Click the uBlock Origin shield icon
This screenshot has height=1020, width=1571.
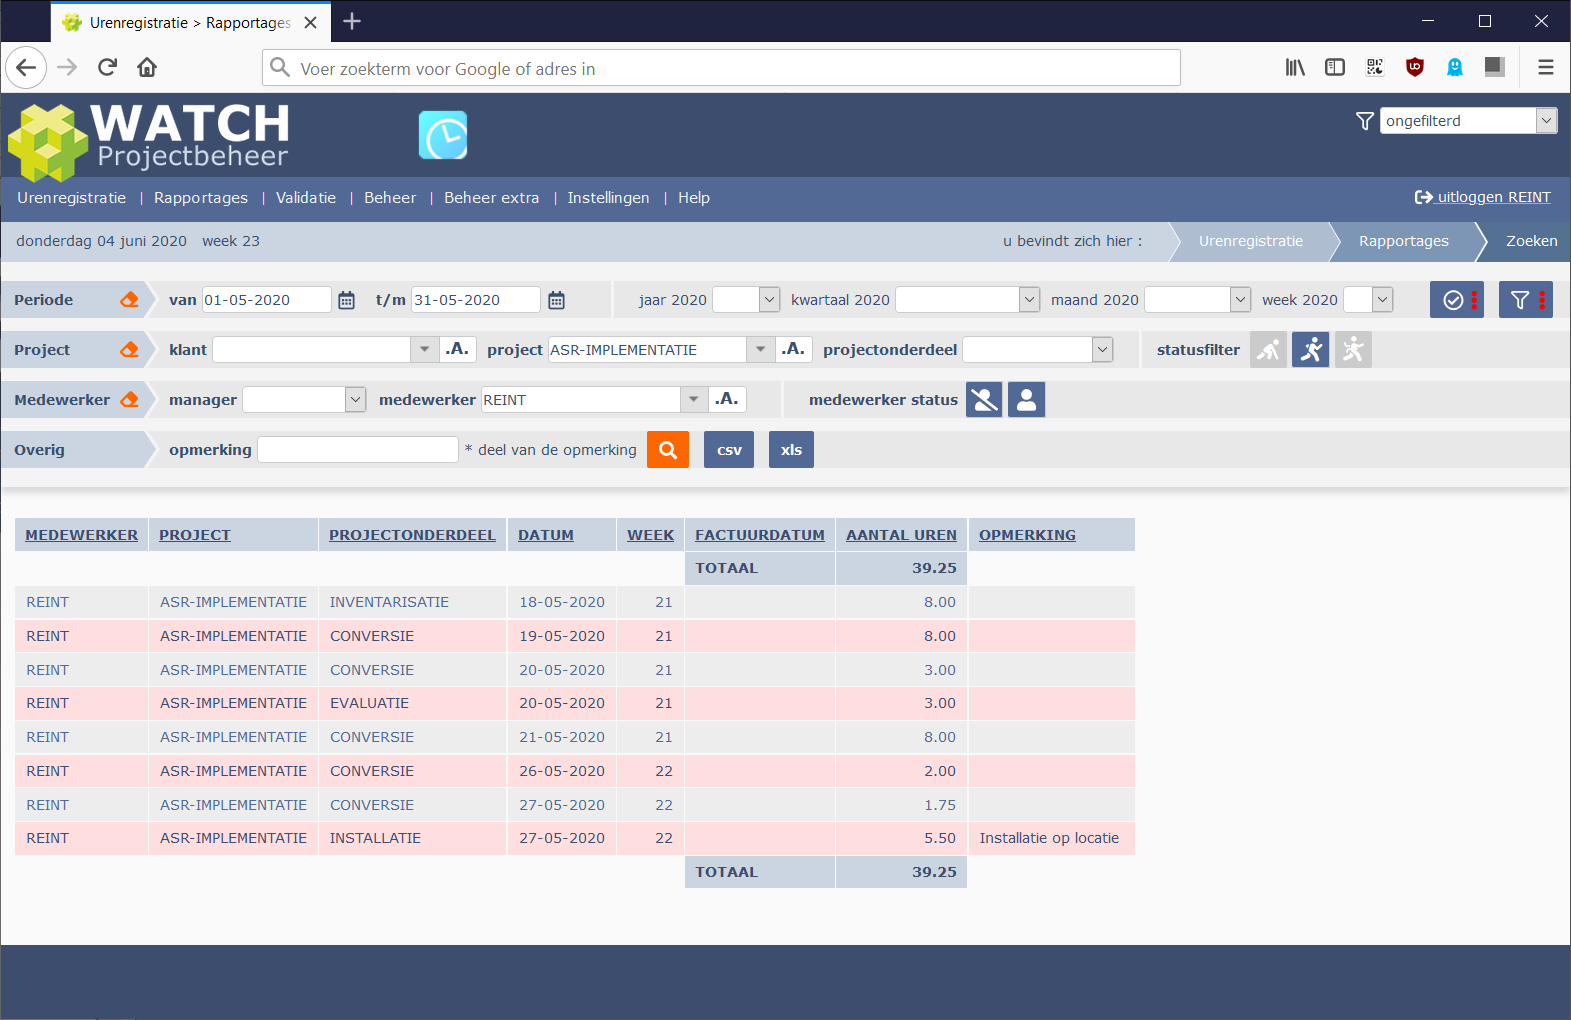click(x=1415, y=67)
